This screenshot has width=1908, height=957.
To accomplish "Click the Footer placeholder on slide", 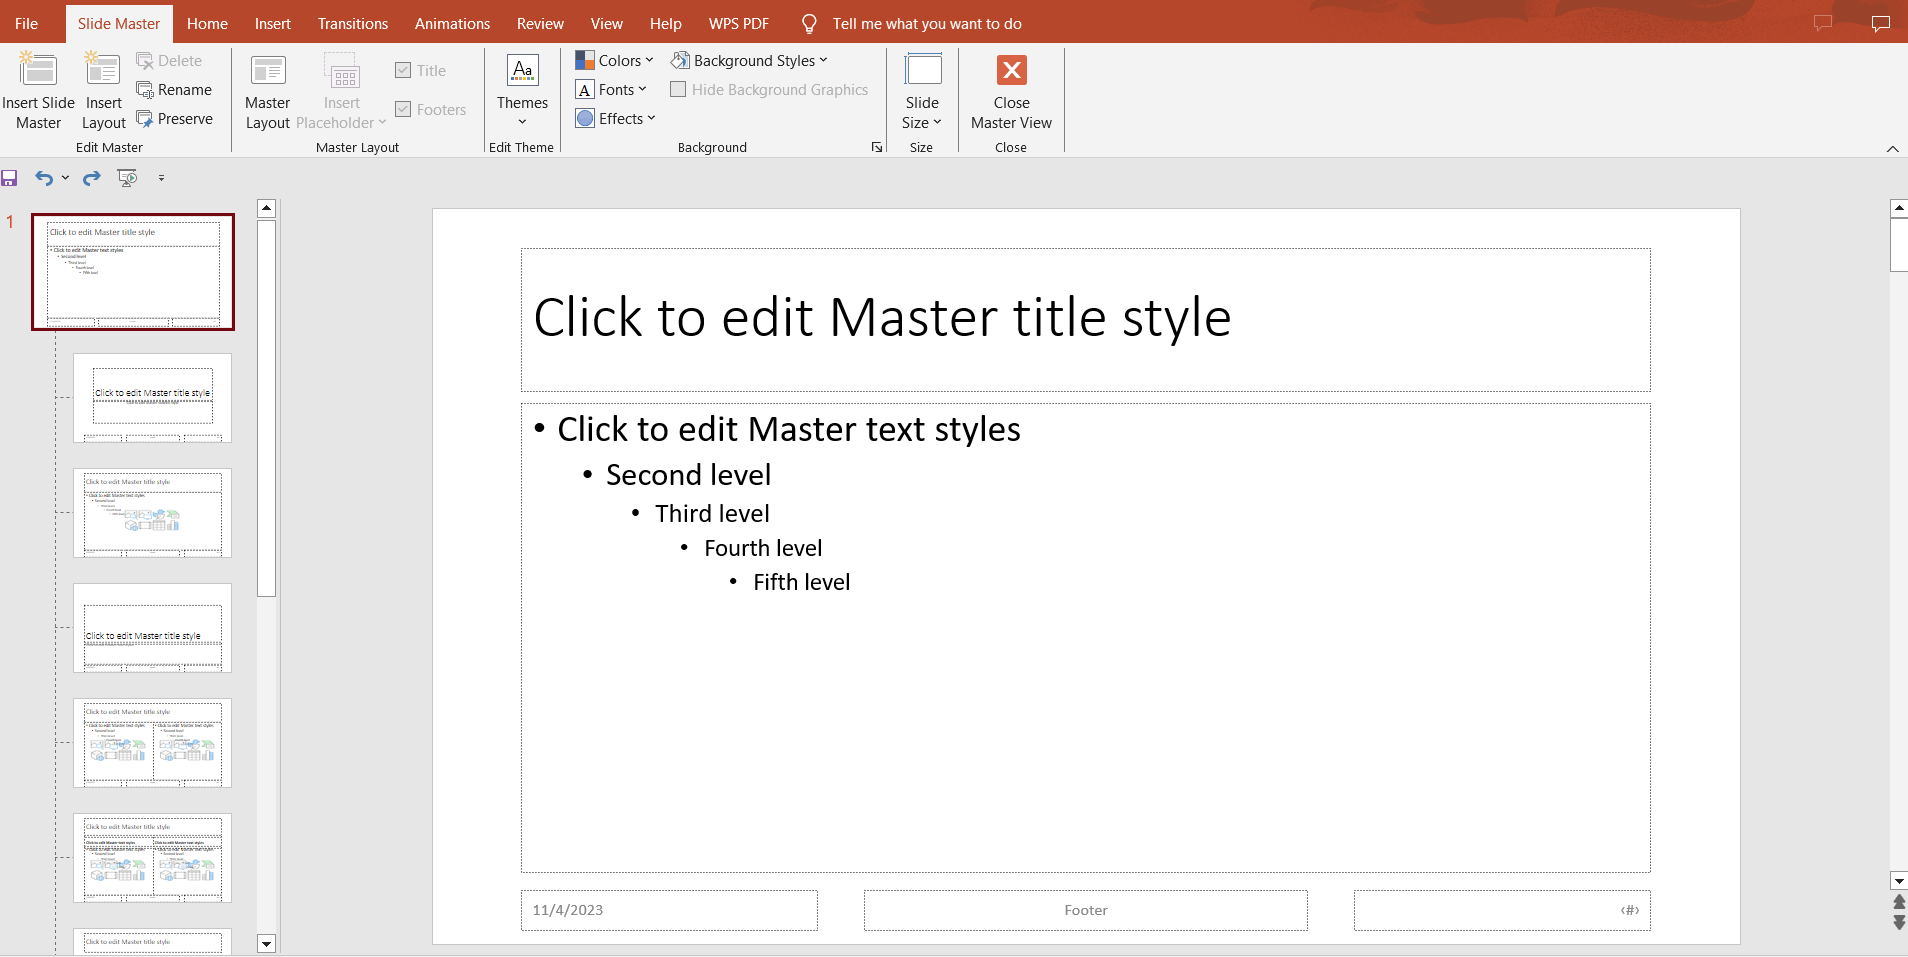I will point(1085,910).
